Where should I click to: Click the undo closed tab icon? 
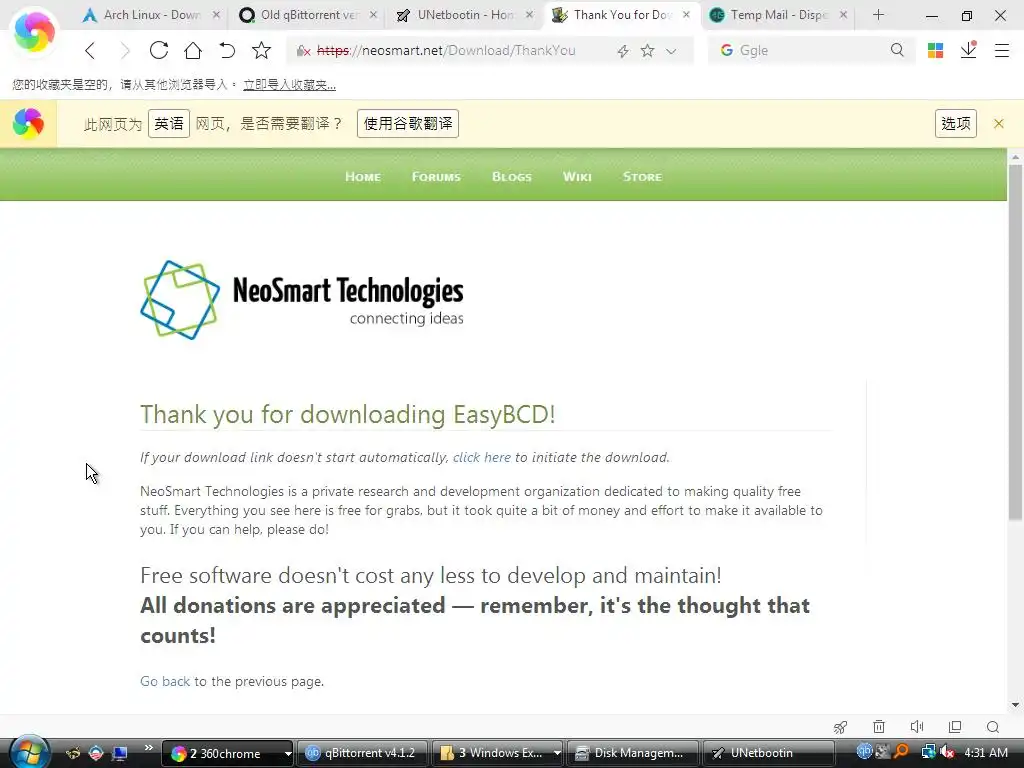[227, 50]
